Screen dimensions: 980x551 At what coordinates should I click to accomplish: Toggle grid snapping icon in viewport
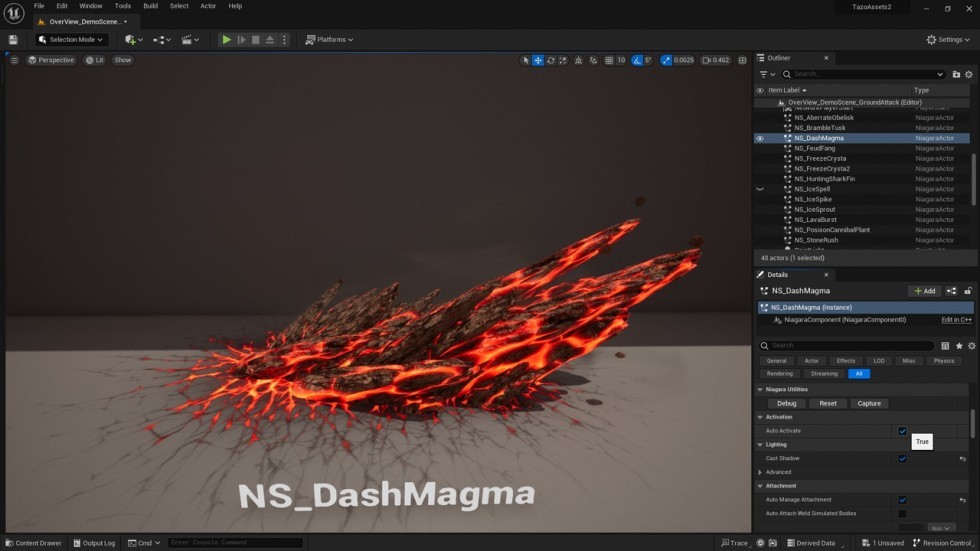609,60
